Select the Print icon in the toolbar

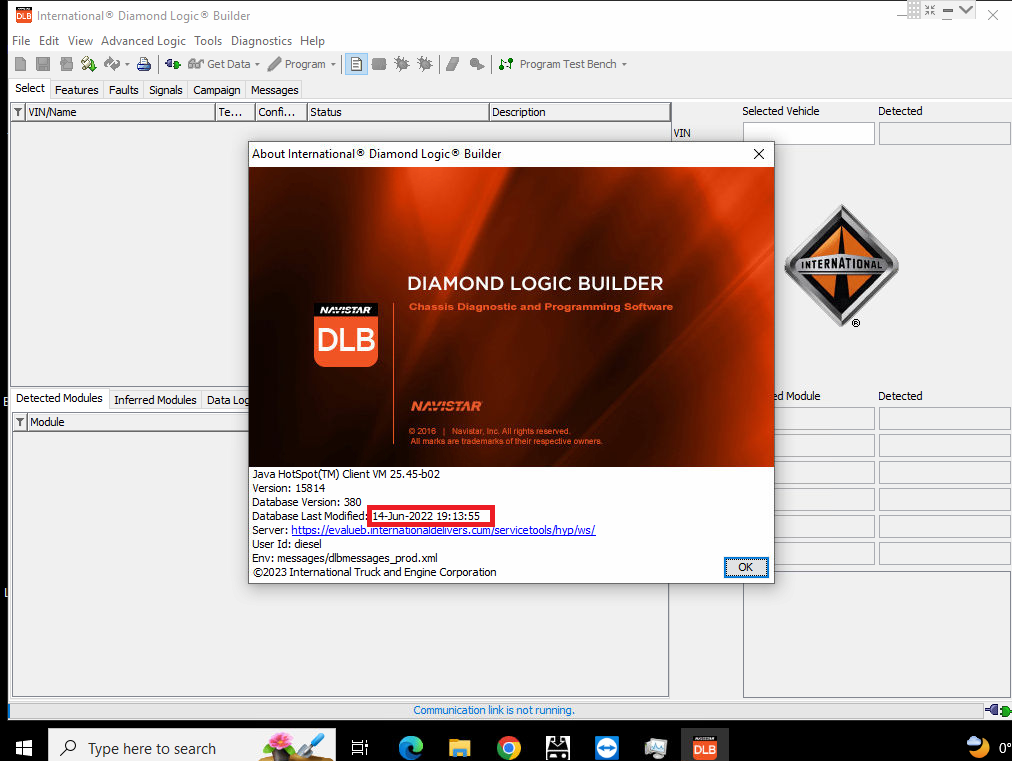(x=145, y=63)
